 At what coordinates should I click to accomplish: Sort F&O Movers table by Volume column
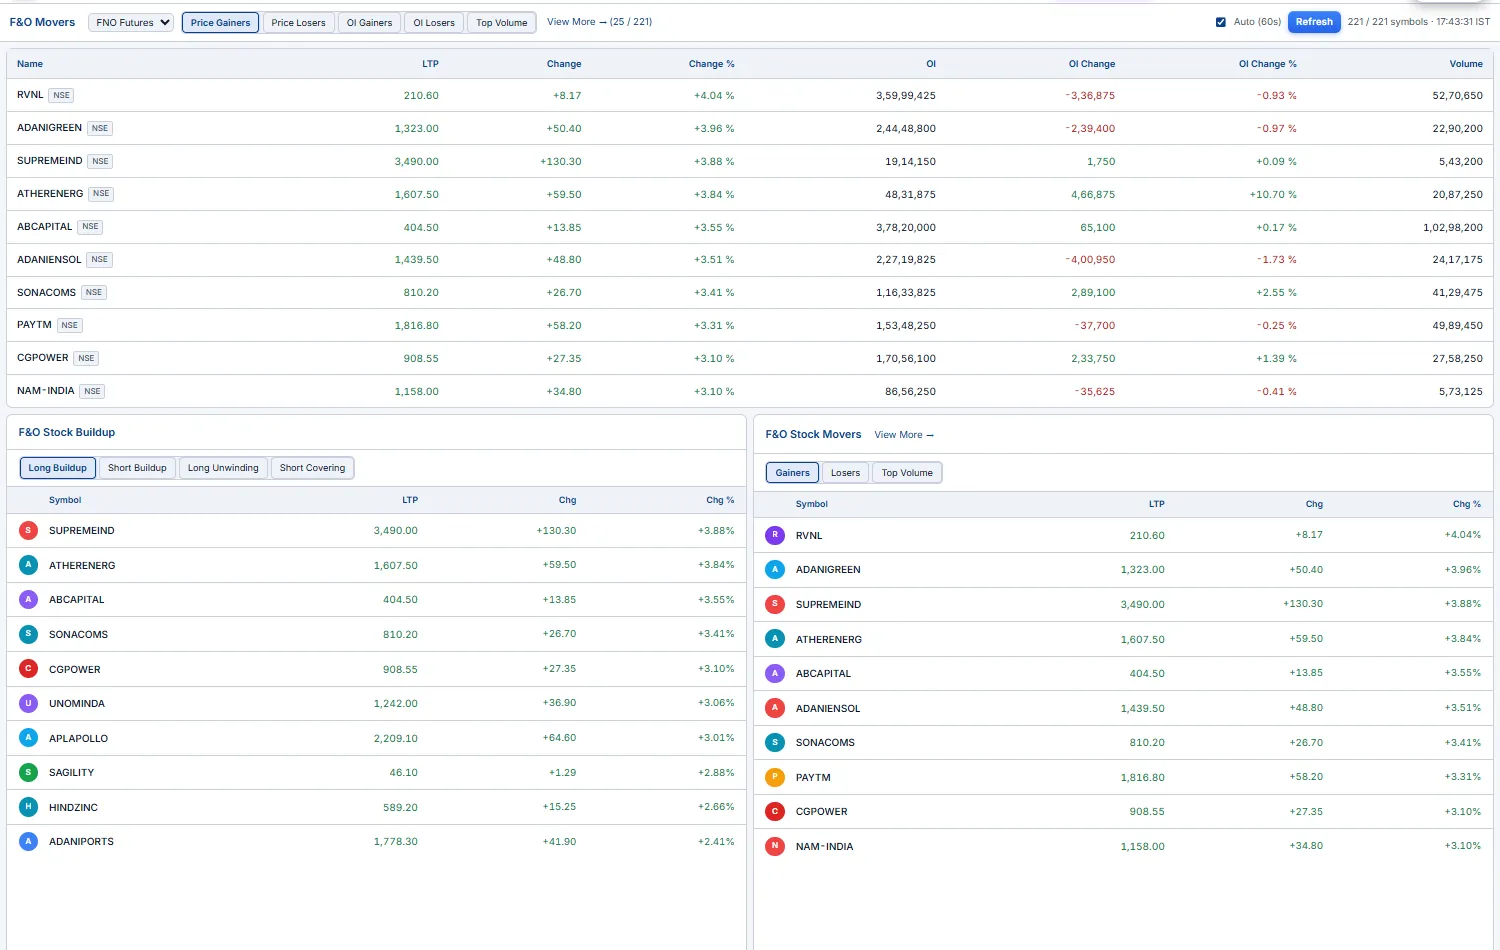pyautogui.click(x=1466, y=64)
